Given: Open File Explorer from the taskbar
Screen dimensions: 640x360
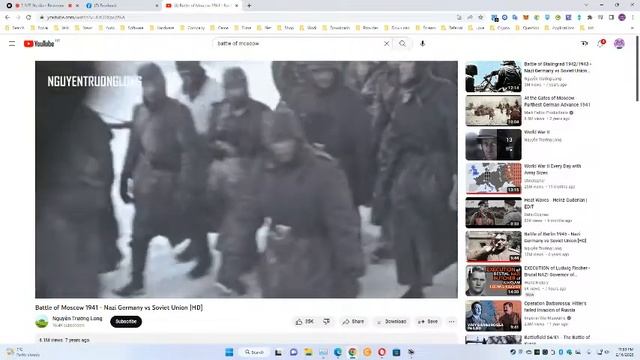Looking at the screenshot, I should (308, 352).
